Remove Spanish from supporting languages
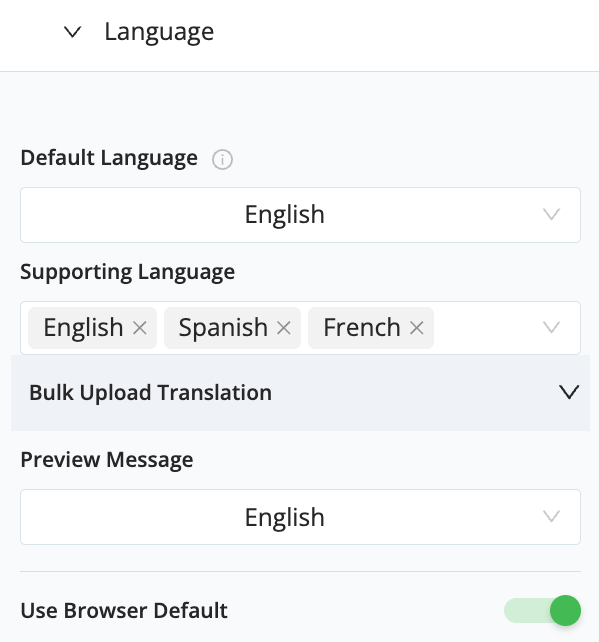 (x=283, y=328)
